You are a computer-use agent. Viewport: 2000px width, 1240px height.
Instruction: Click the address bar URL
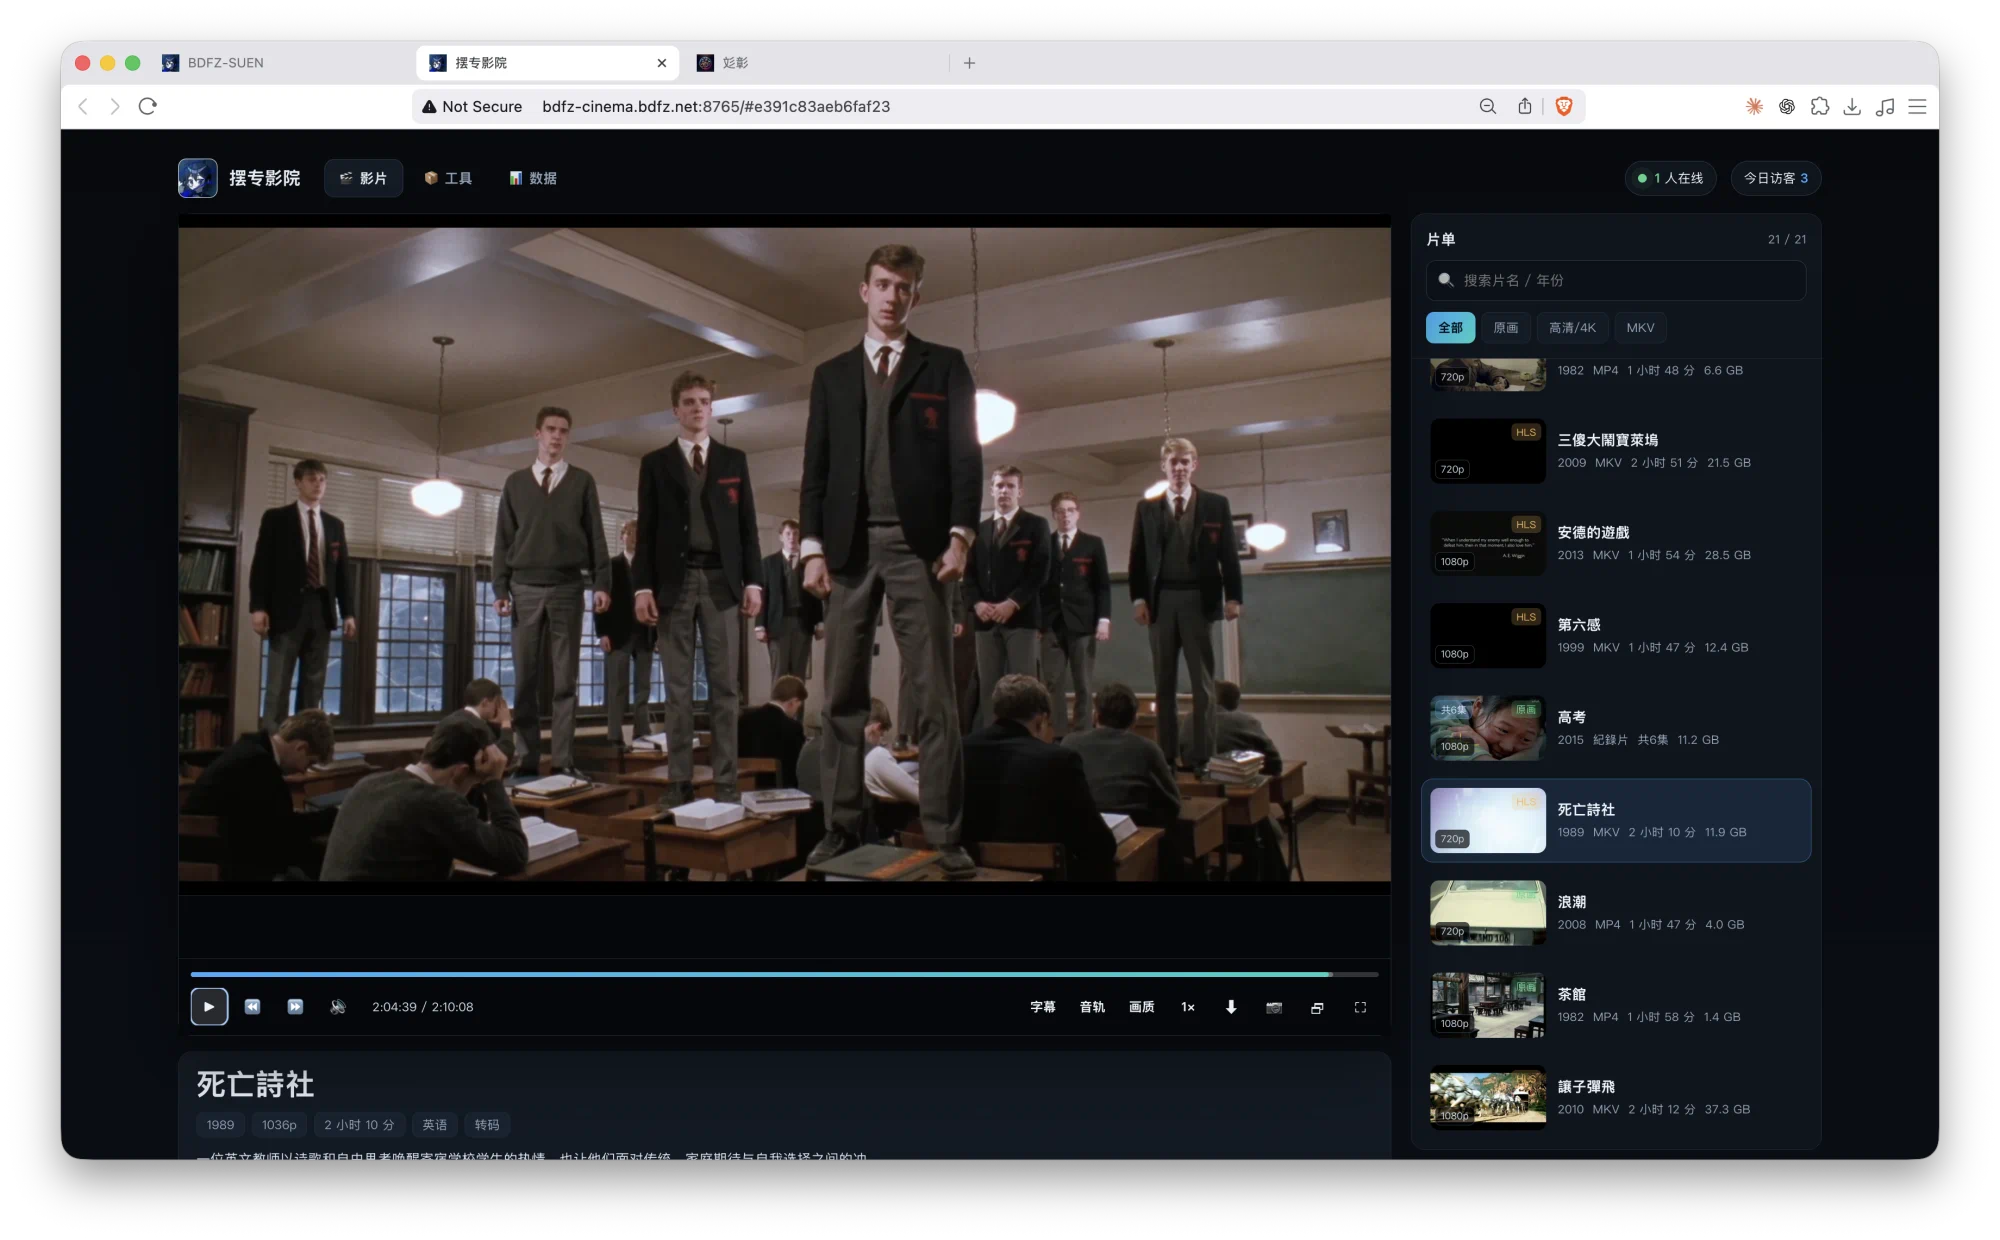point(716,106)
